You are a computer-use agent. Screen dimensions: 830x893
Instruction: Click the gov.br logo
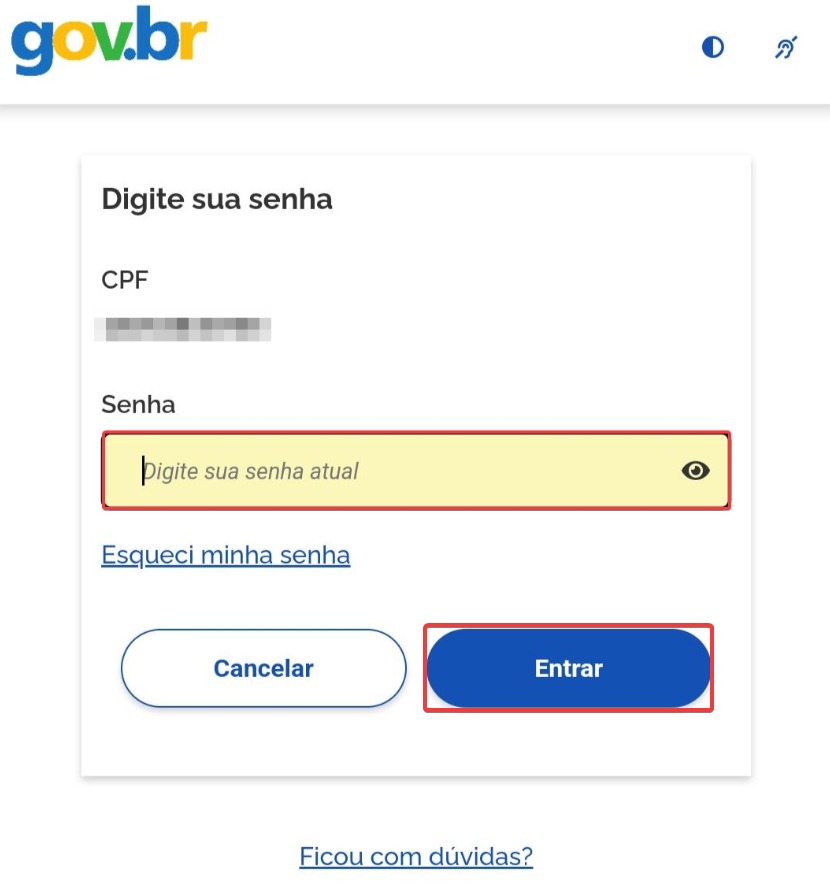click(x=109, y=40)
